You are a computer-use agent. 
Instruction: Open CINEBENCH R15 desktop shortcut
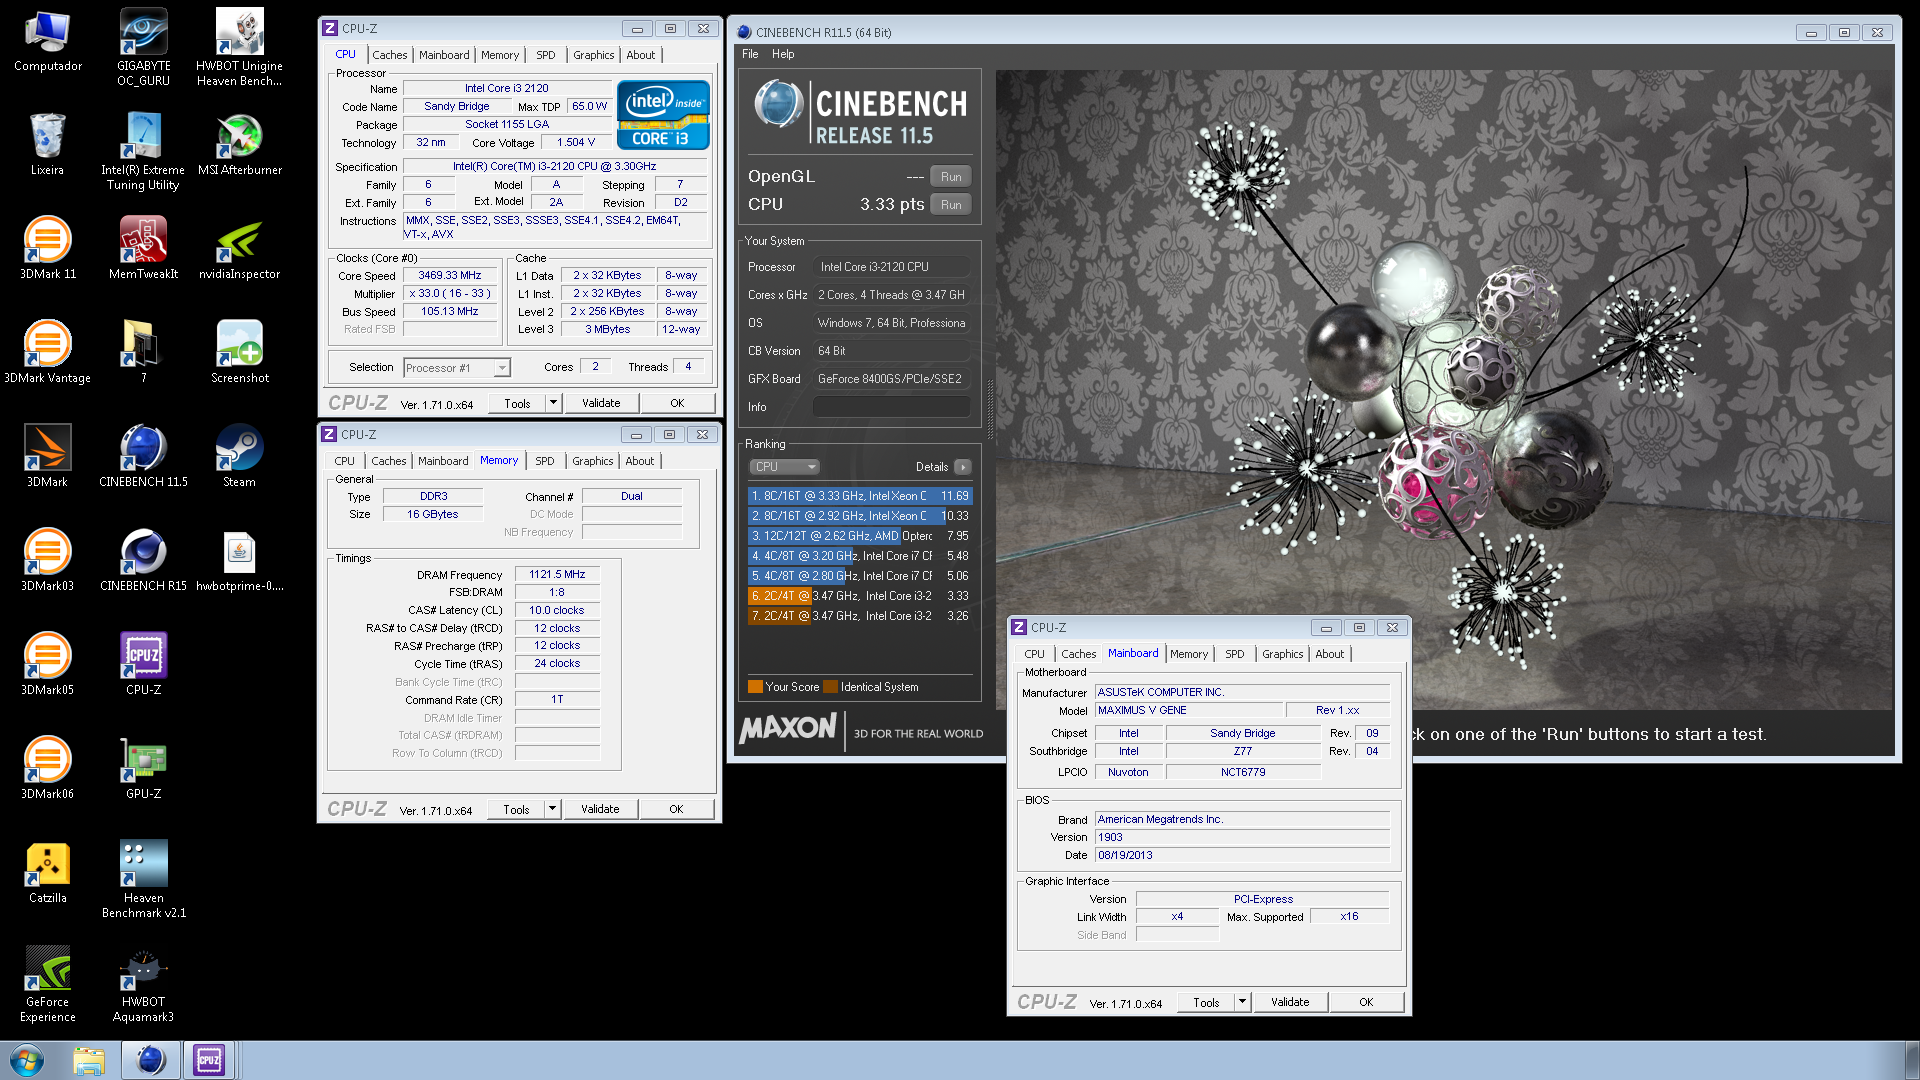tap(143, 561)
